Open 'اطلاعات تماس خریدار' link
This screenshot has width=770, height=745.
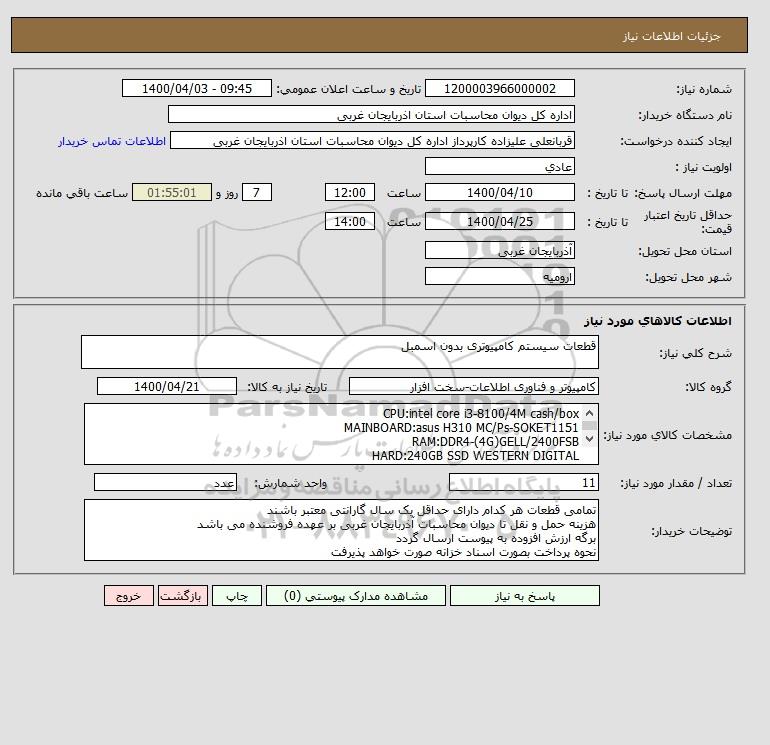click(112, 141)
